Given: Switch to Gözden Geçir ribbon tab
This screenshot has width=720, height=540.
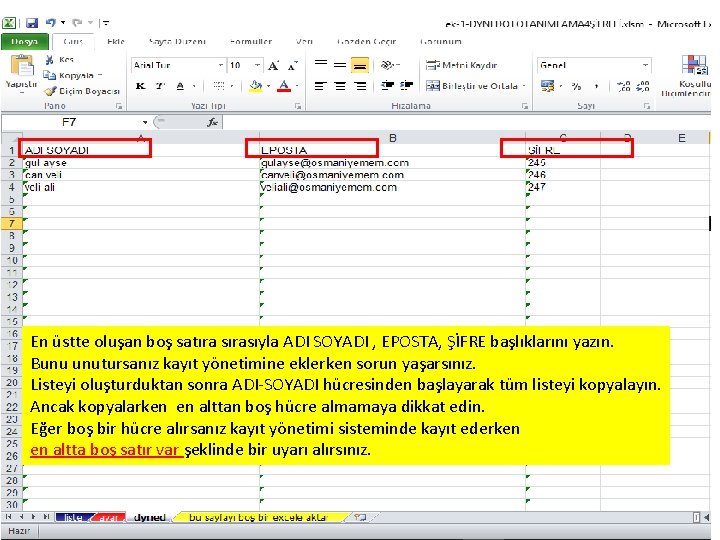Looking at the screenshot, I should coord(366,41).
